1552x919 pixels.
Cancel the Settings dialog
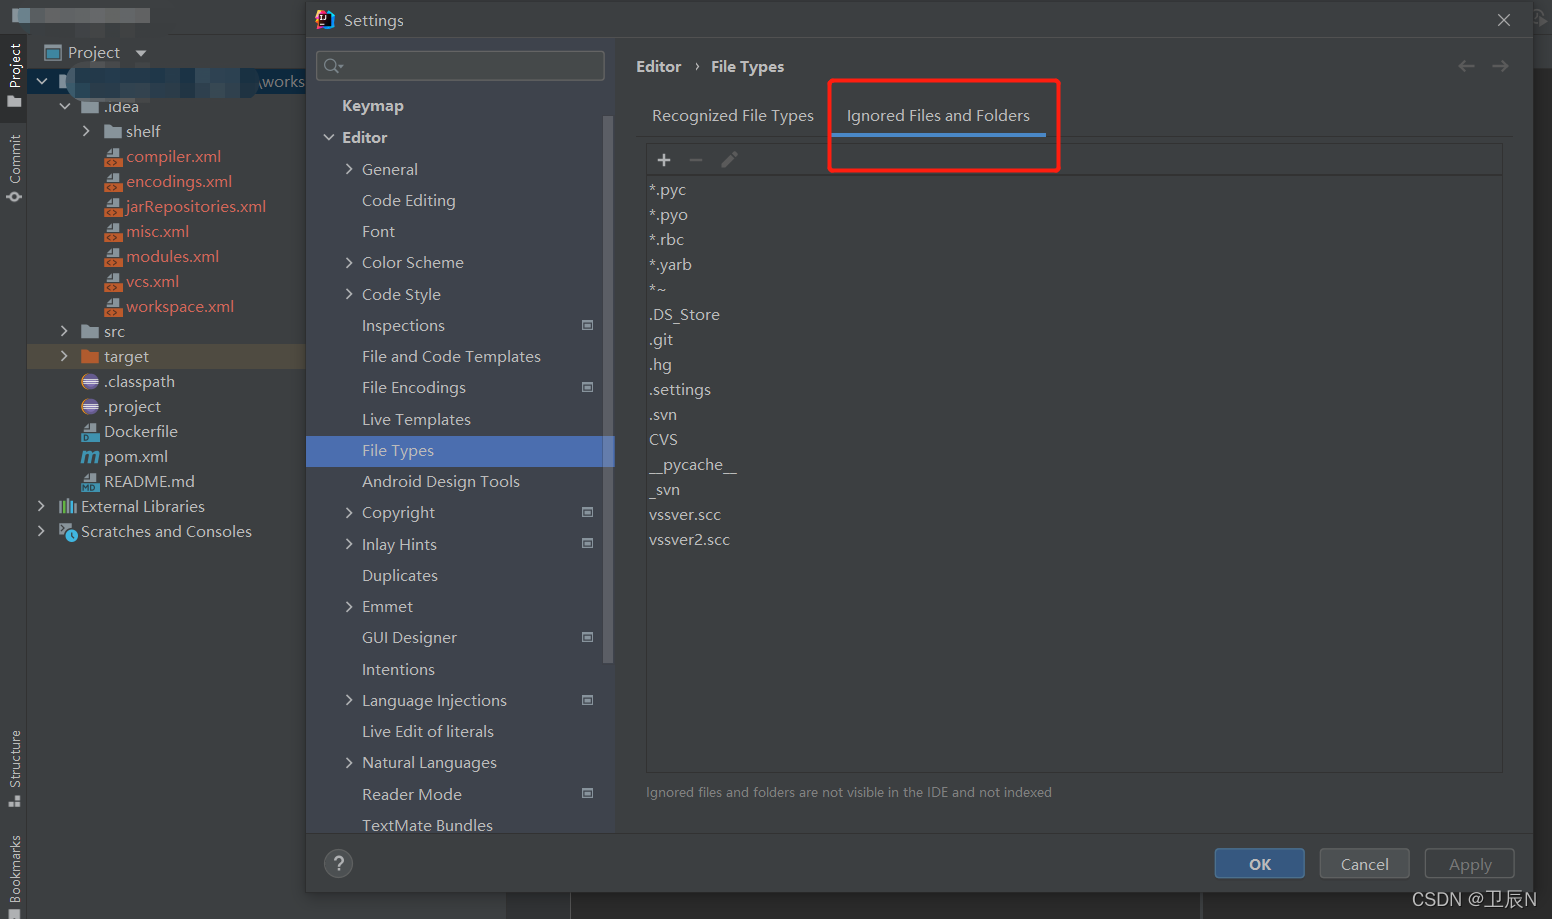pyautogui.click(x=1365, y=864)
